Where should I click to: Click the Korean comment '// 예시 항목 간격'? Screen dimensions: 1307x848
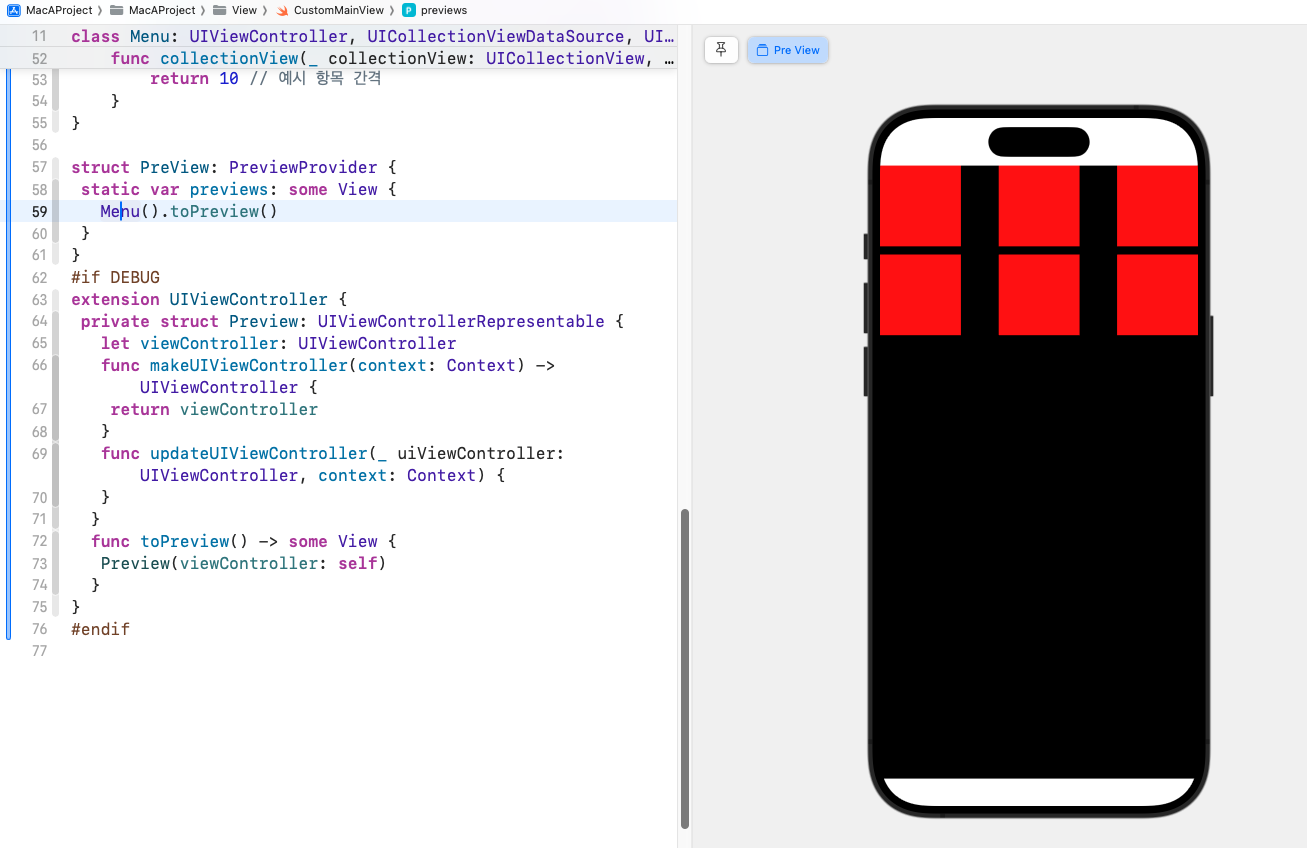[315, 78]
